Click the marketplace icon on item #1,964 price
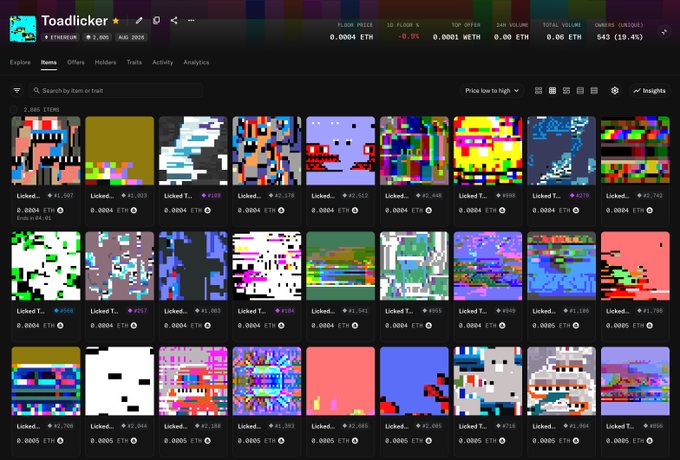Image resolution: width=680 pixels, height=460 pixels. coord(575,441)
